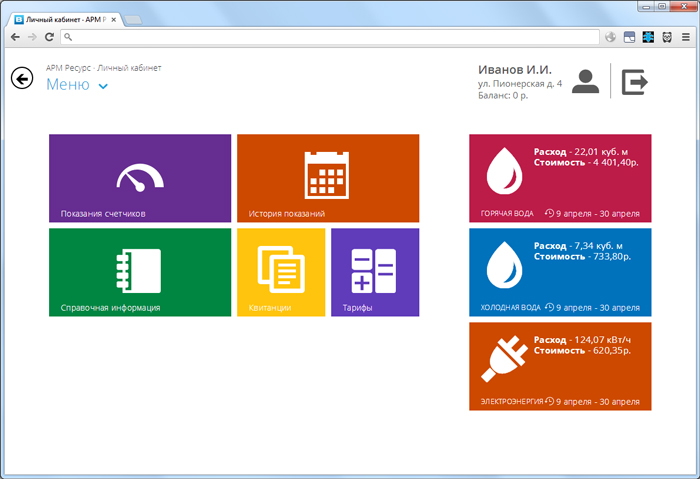Click the Иванов И.И. user name

514,69
